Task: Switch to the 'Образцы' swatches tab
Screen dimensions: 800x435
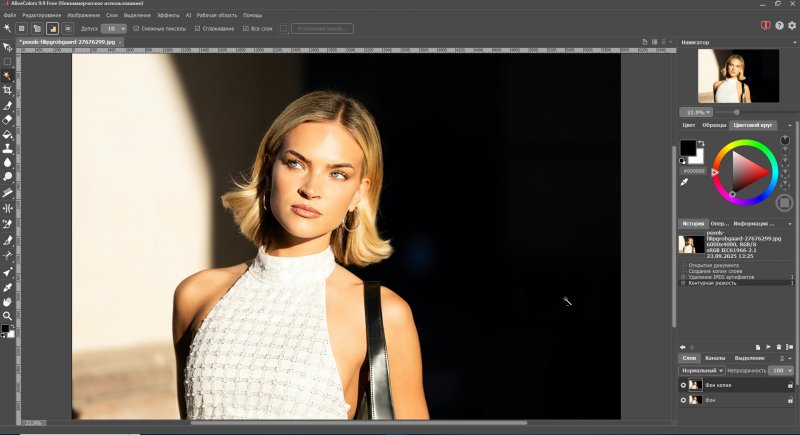Action: [x=714, y=125]
